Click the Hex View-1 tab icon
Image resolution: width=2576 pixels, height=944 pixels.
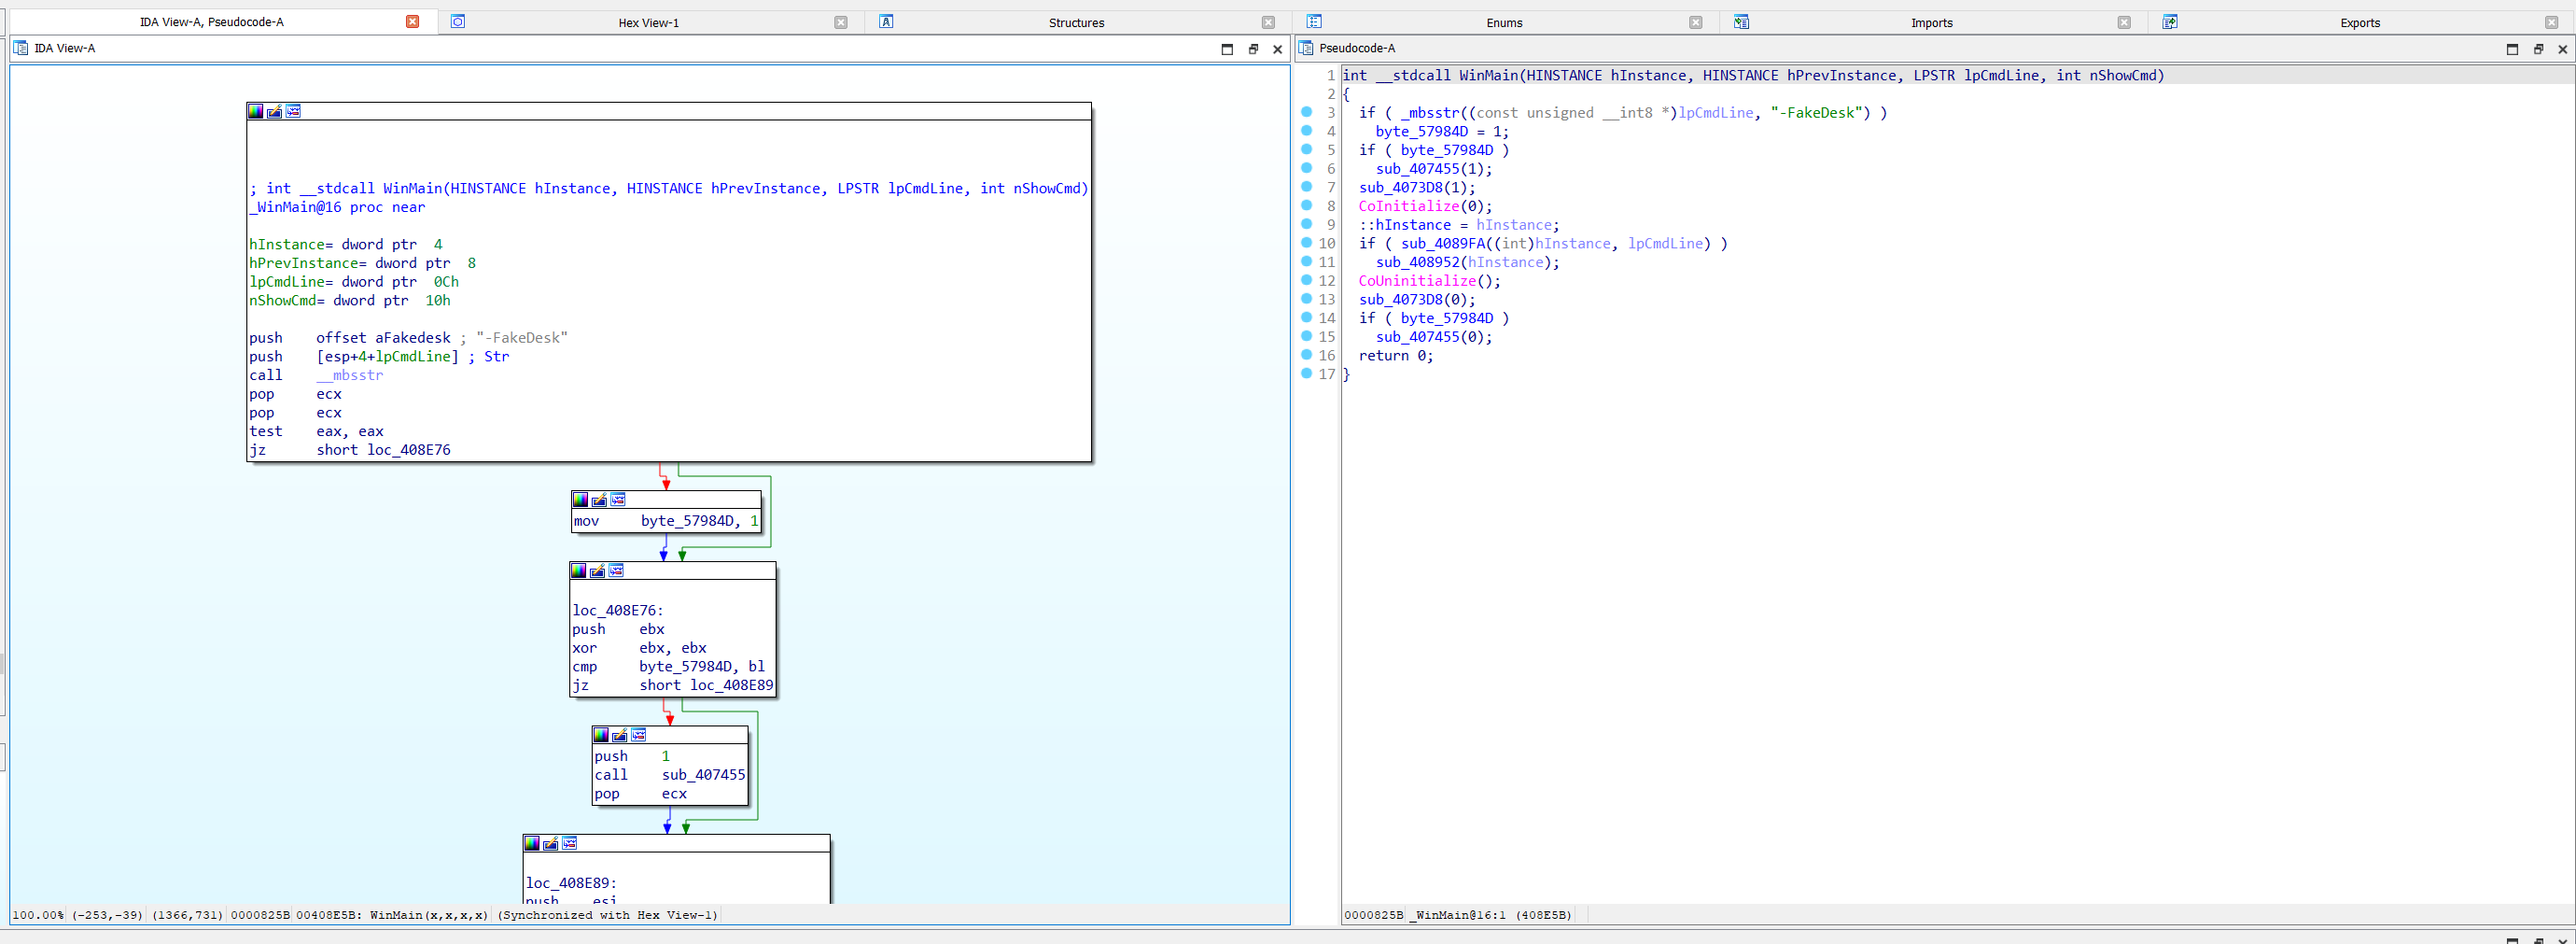tap(458, 22)
